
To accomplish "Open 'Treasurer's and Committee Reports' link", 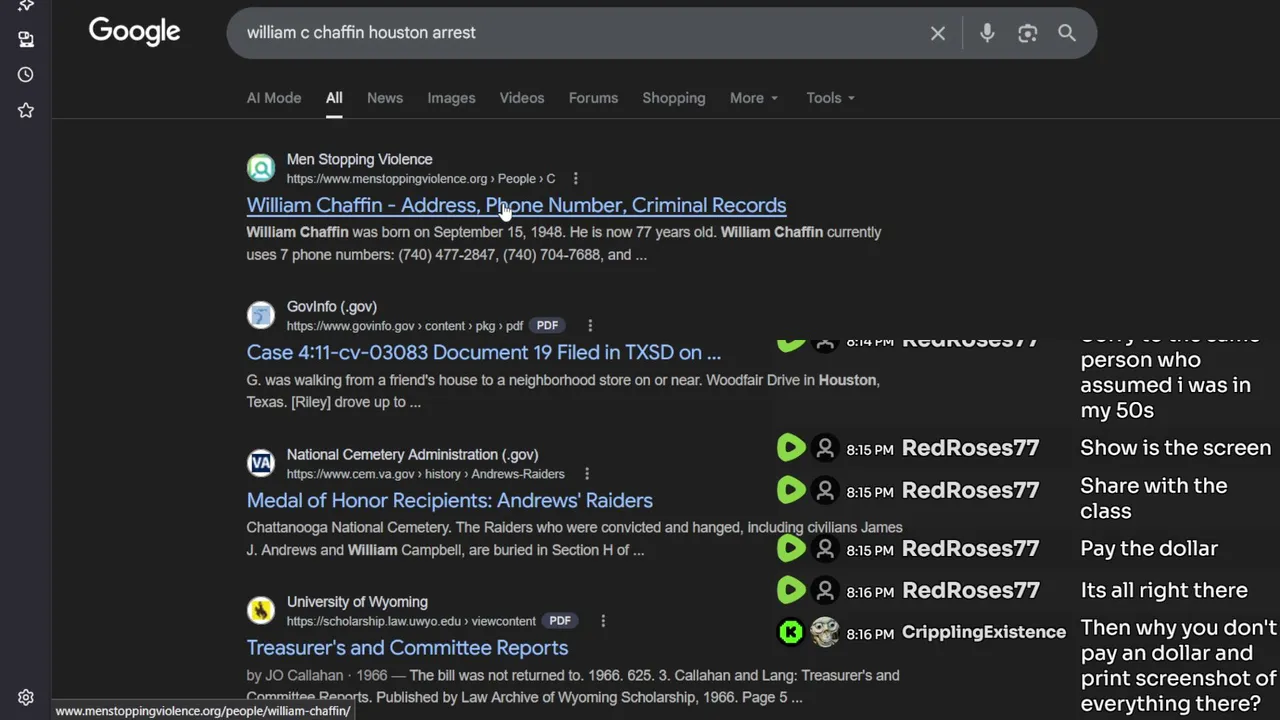I will (x=407, y=648).
